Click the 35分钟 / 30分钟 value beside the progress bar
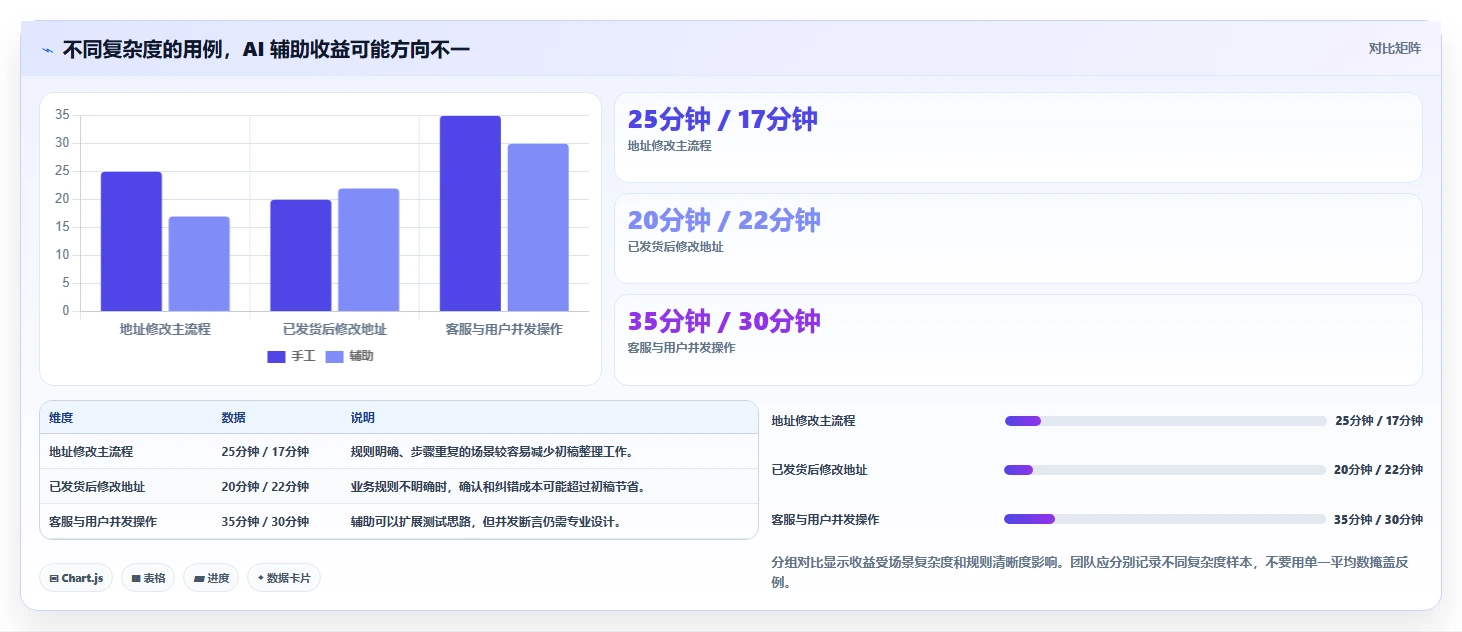 pos(1378,520)
